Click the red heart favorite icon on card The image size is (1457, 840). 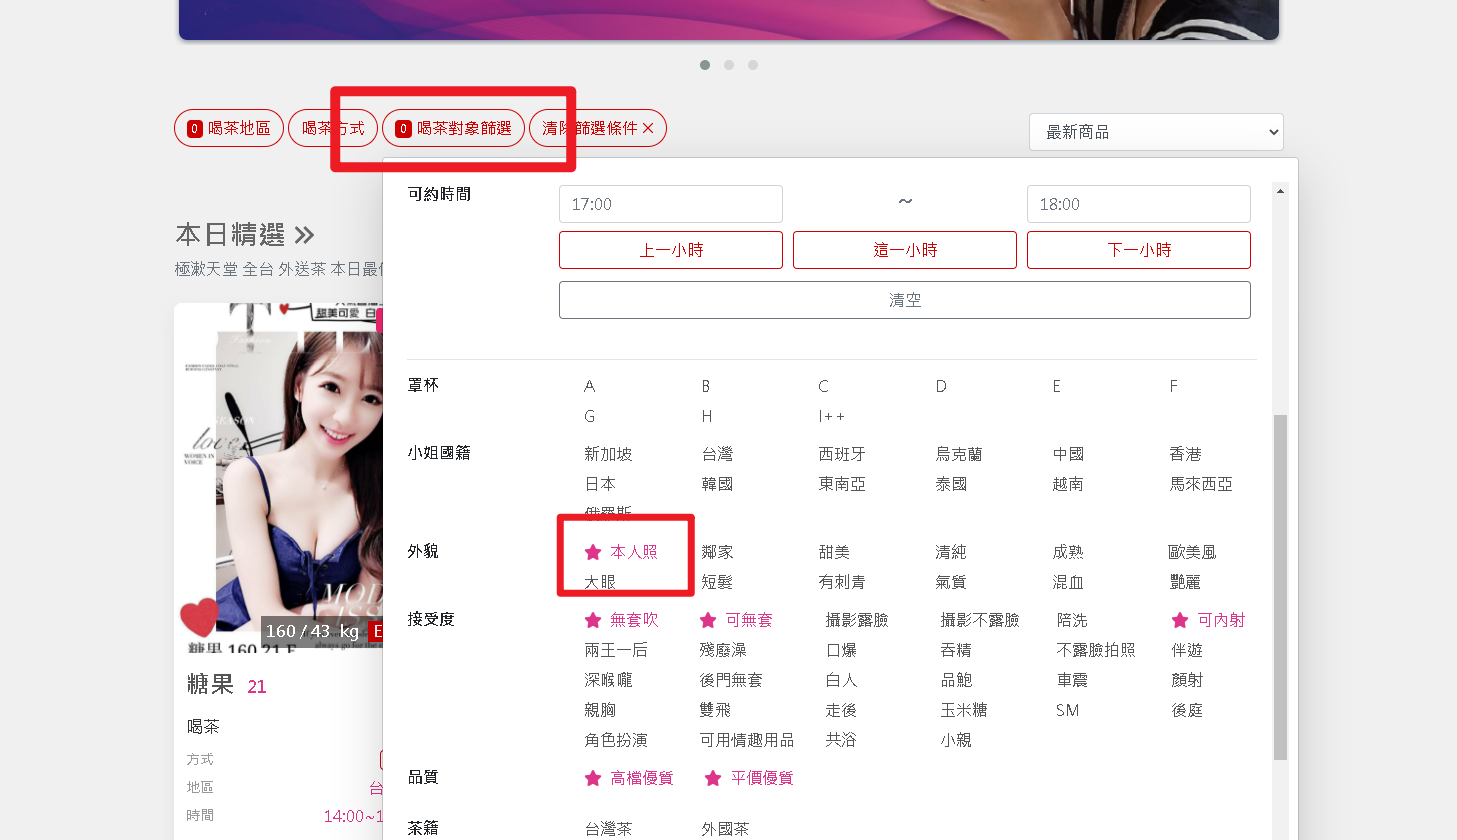tap(199, 617)
